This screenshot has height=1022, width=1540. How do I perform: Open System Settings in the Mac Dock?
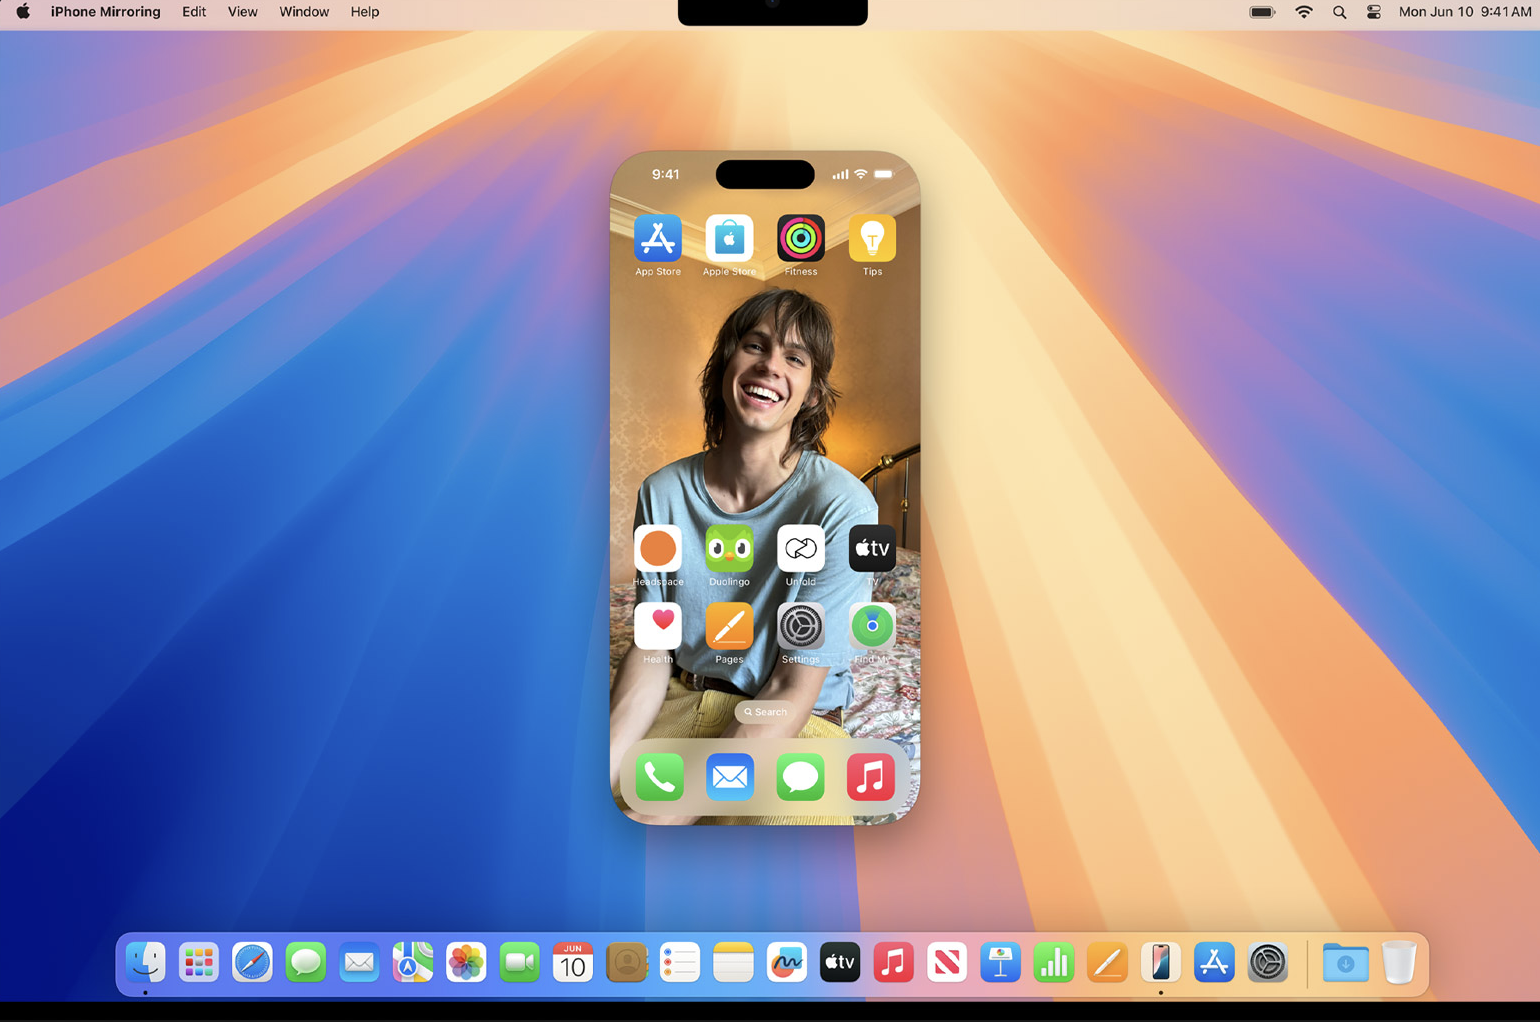point(1268,963)
